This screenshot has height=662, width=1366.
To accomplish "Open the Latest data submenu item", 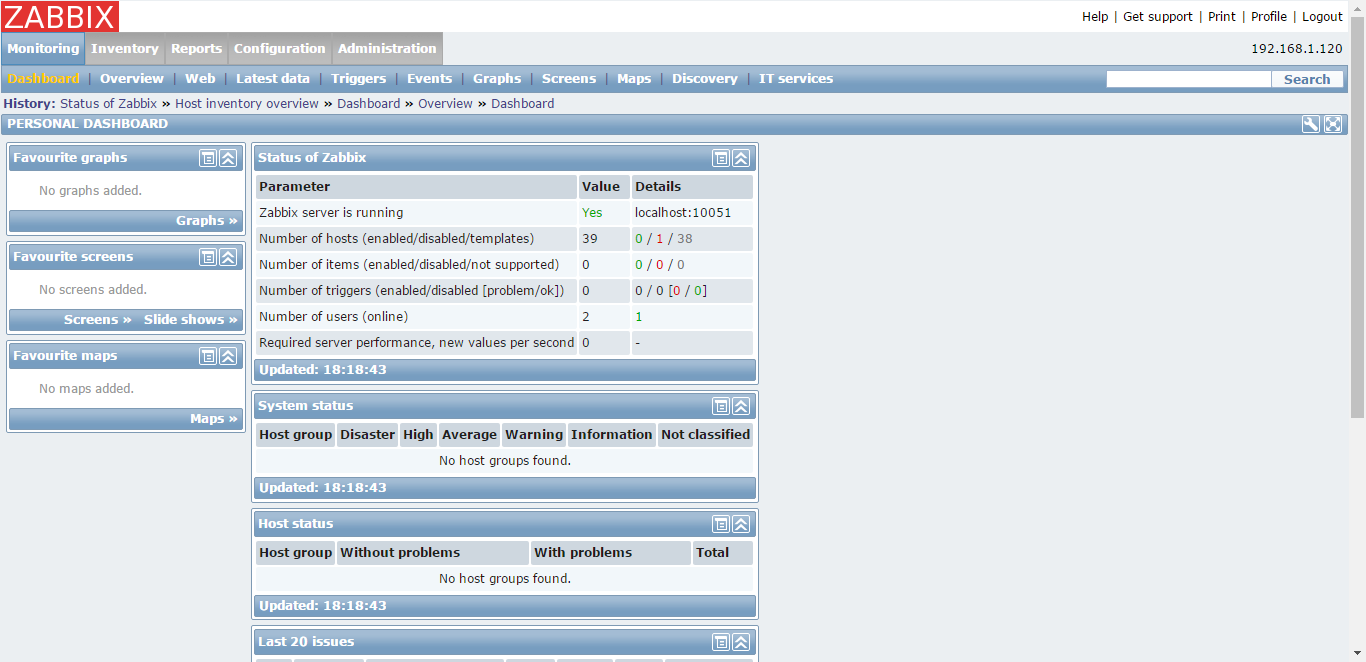I will [x=273, y=79].
